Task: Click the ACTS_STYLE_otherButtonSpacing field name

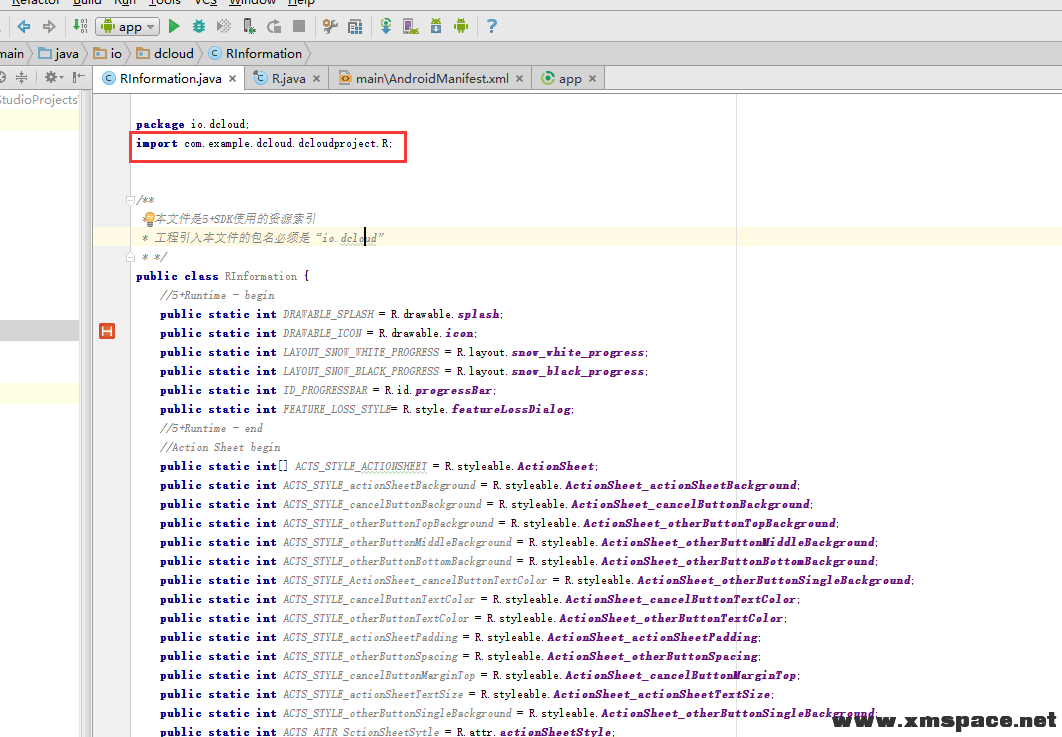Action: tap(370, 656)
